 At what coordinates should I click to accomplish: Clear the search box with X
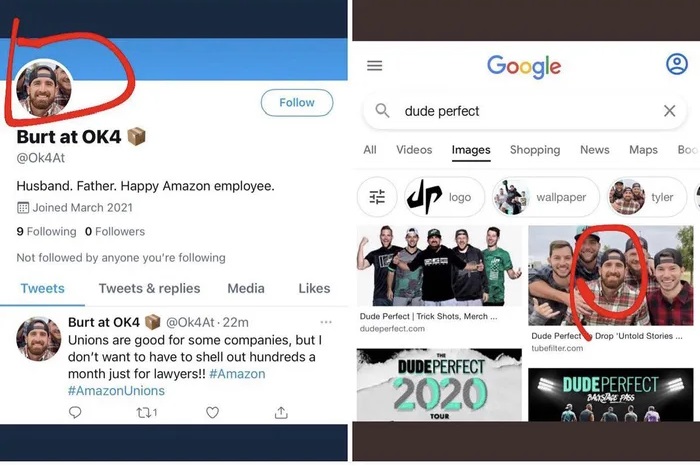point(670,111)
